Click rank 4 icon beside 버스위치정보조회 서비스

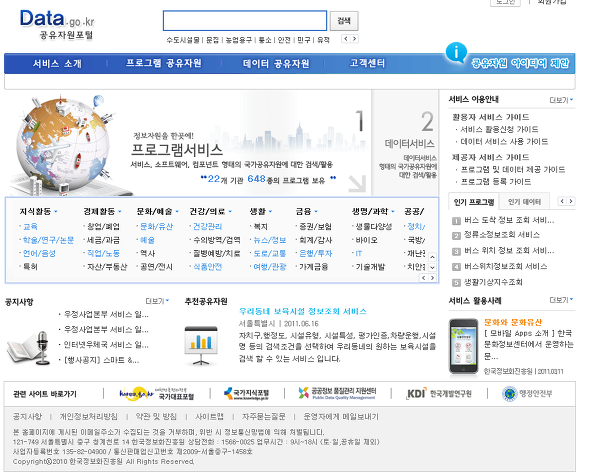[x=456, y=267]
